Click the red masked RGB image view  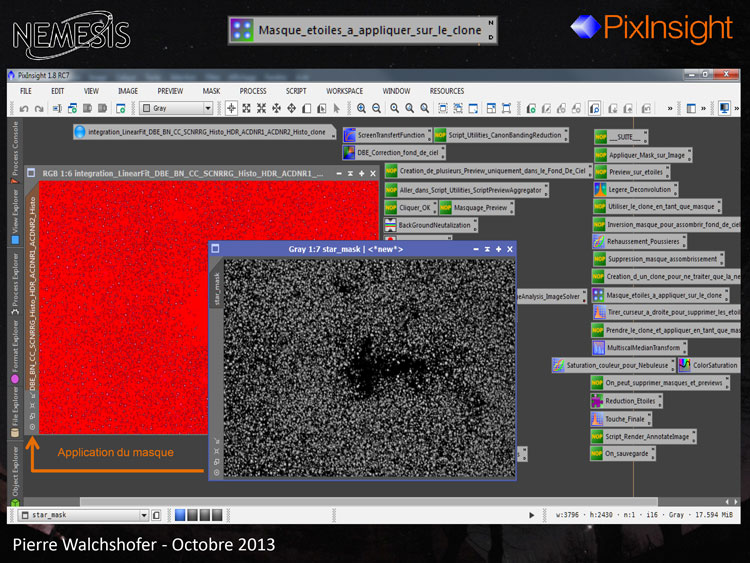tap(123, 307)
